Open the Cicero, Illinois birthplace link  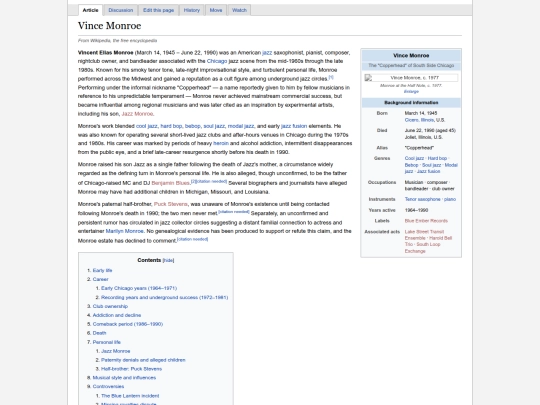(419, 120)
